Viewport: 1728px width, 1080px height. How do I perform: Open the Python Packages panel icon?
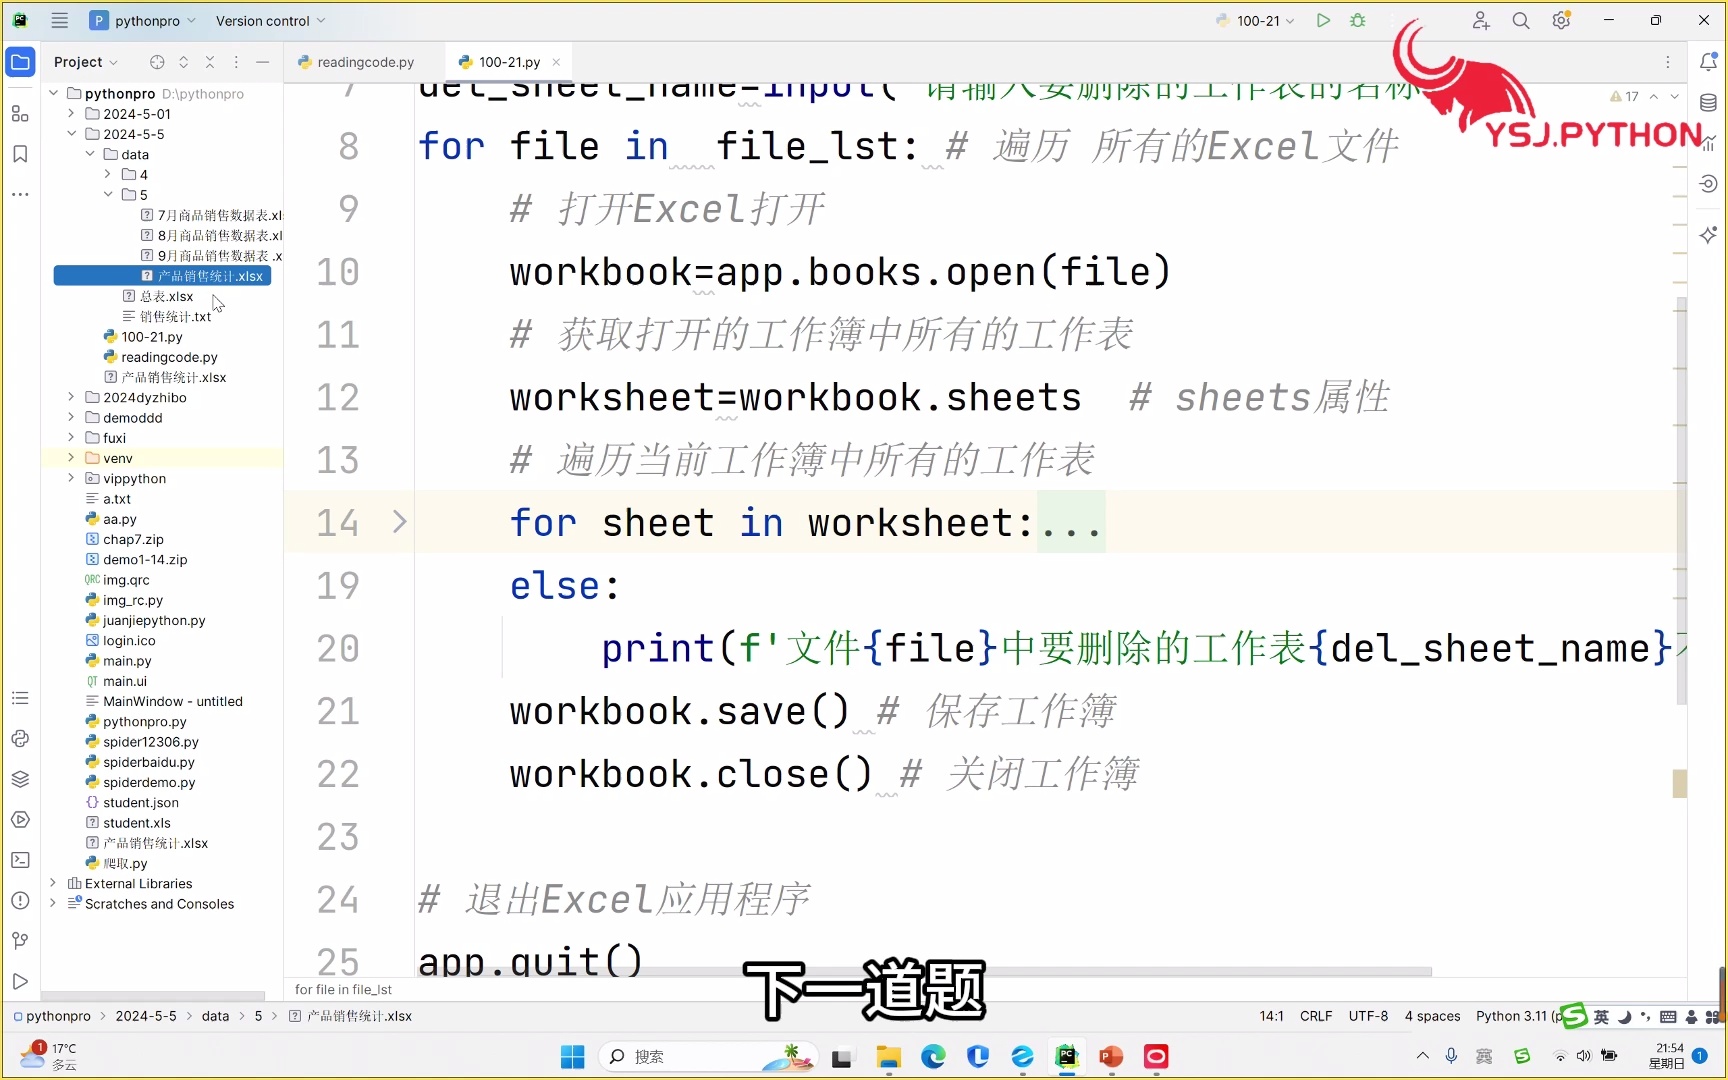pos(20,779)
